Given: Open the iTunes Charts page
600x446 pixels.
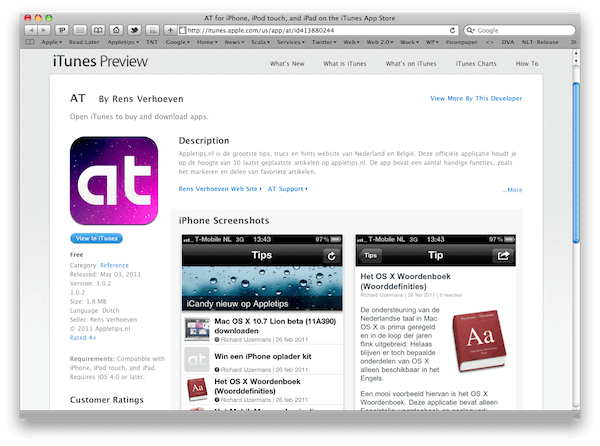Looking at the screenshot, I should 476,64.
